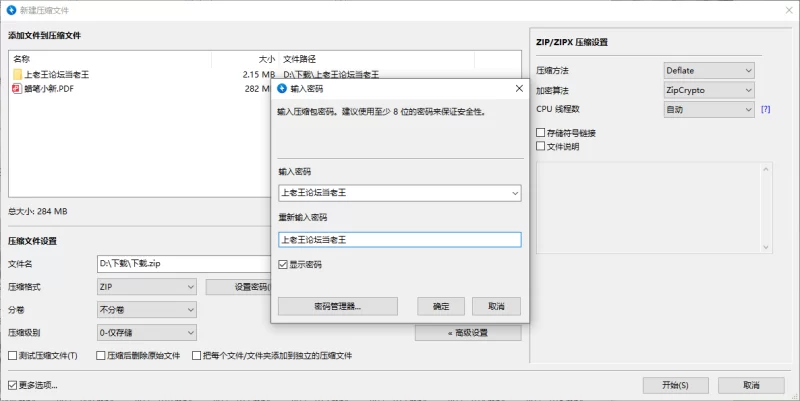Click the PDF icon of 蜡笔小新.PDF
Image resolution: width=800 pixels, height=401 pixels.
point(17,89)
